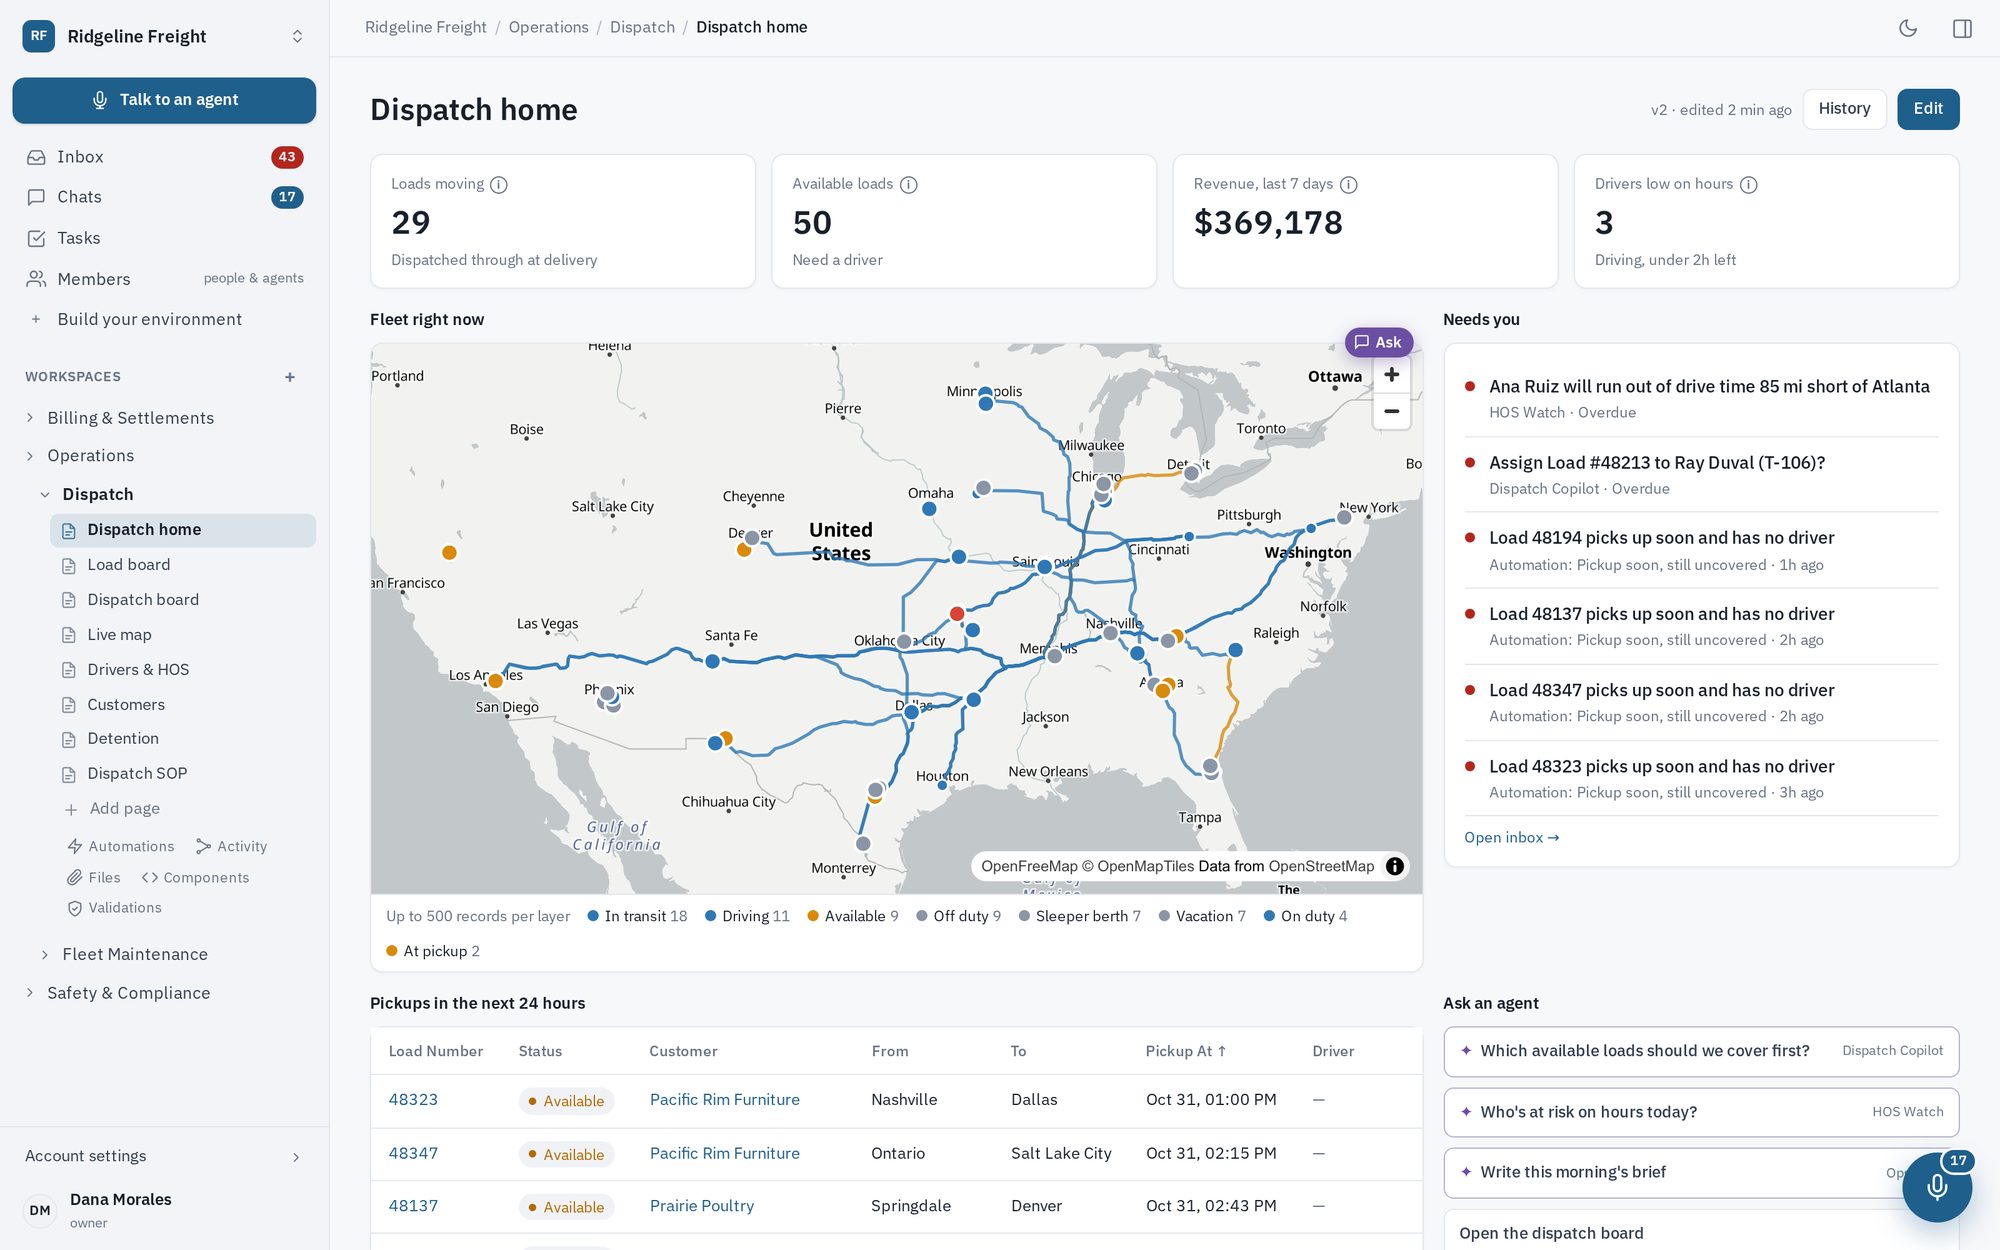Zoom out on the fleet map
The height and width of the screenshot is (1250, 2000).
(1391, 411)
